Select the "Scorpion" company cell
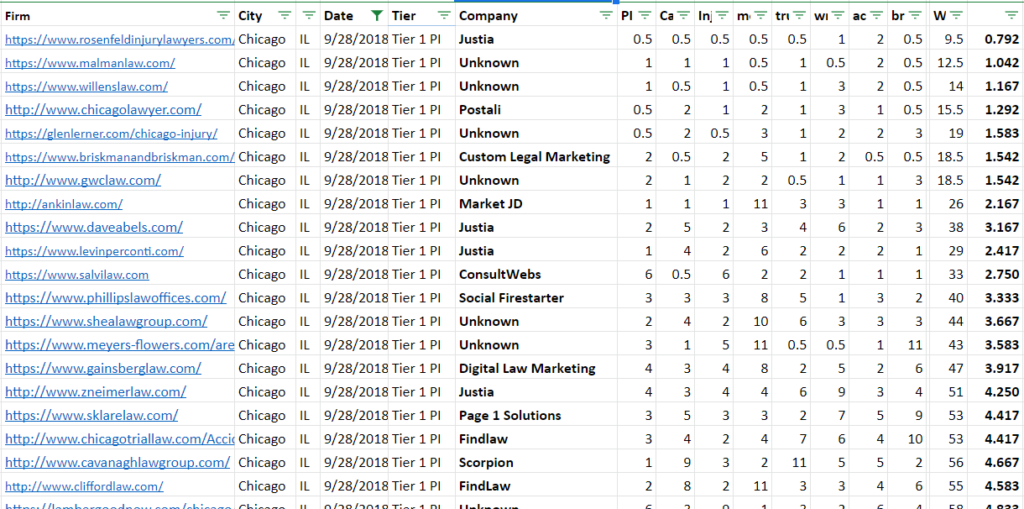The image size is (1024, 509). (x=486, y=463)
